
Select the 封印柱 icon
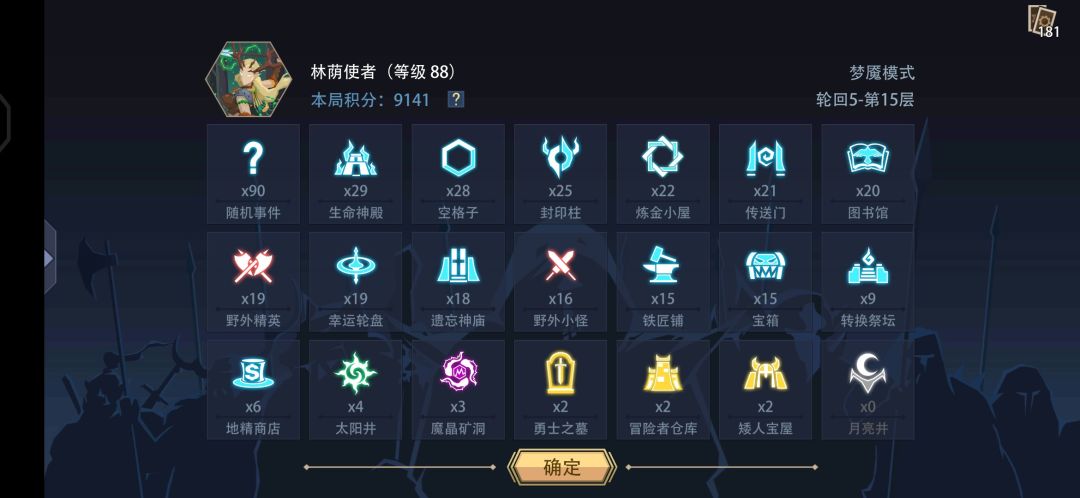[x=560, y=157]
